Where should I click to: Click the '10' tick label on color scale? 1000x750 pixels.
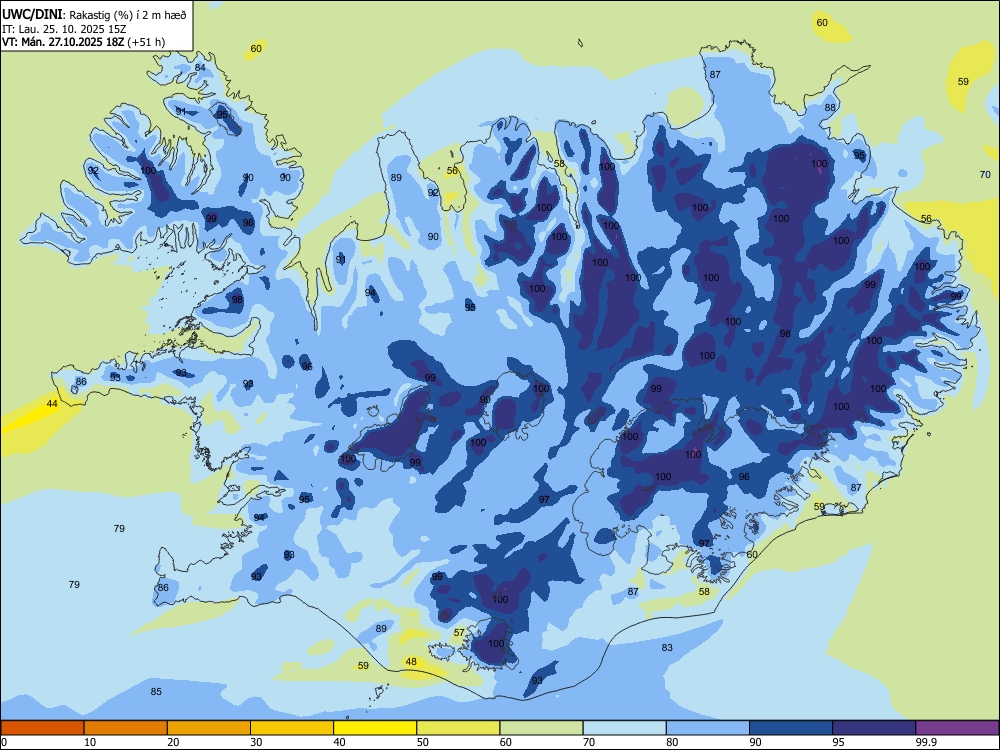click(x=90, y=742)
